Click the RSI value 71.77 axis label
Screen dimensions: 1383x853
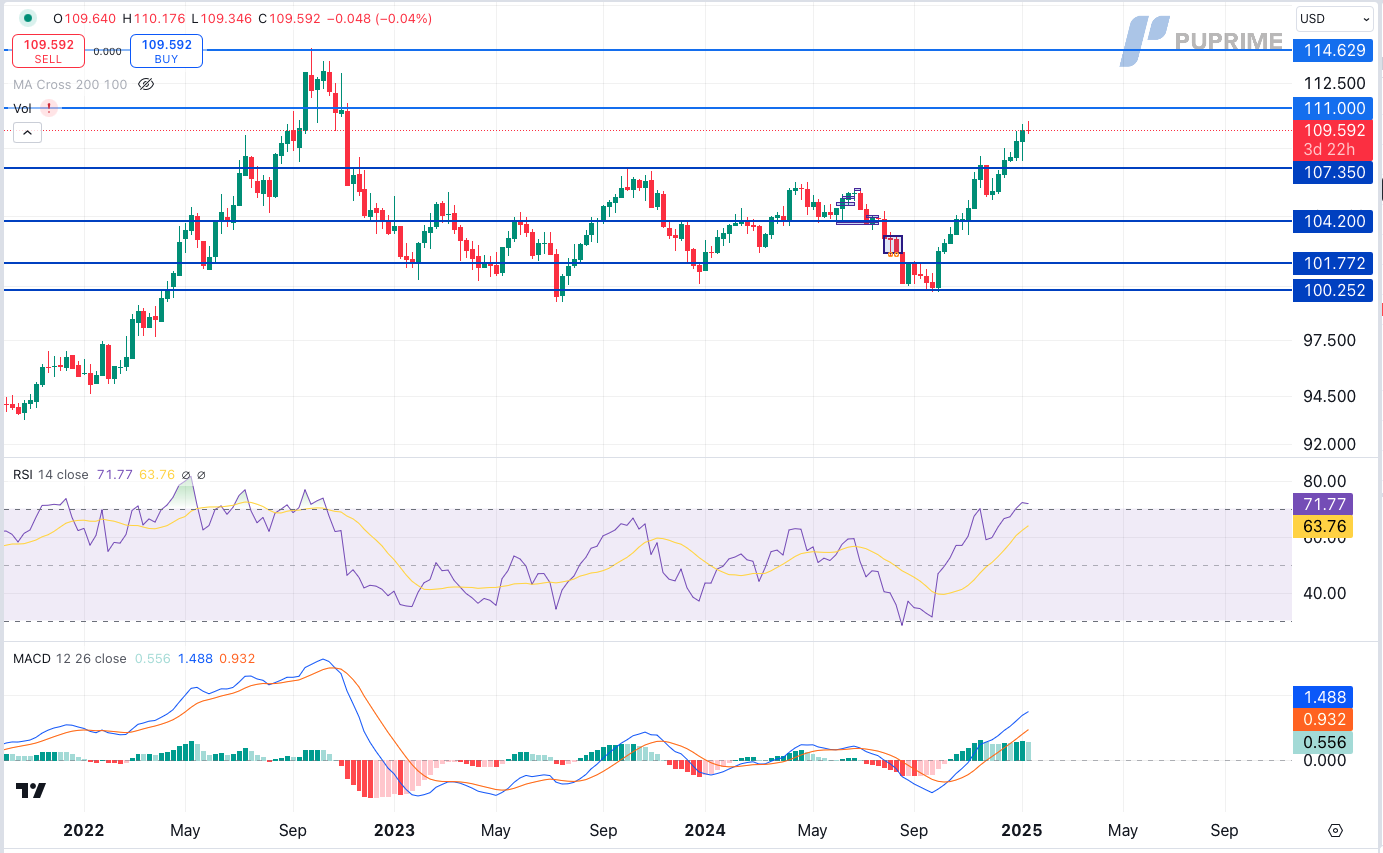1323,505
